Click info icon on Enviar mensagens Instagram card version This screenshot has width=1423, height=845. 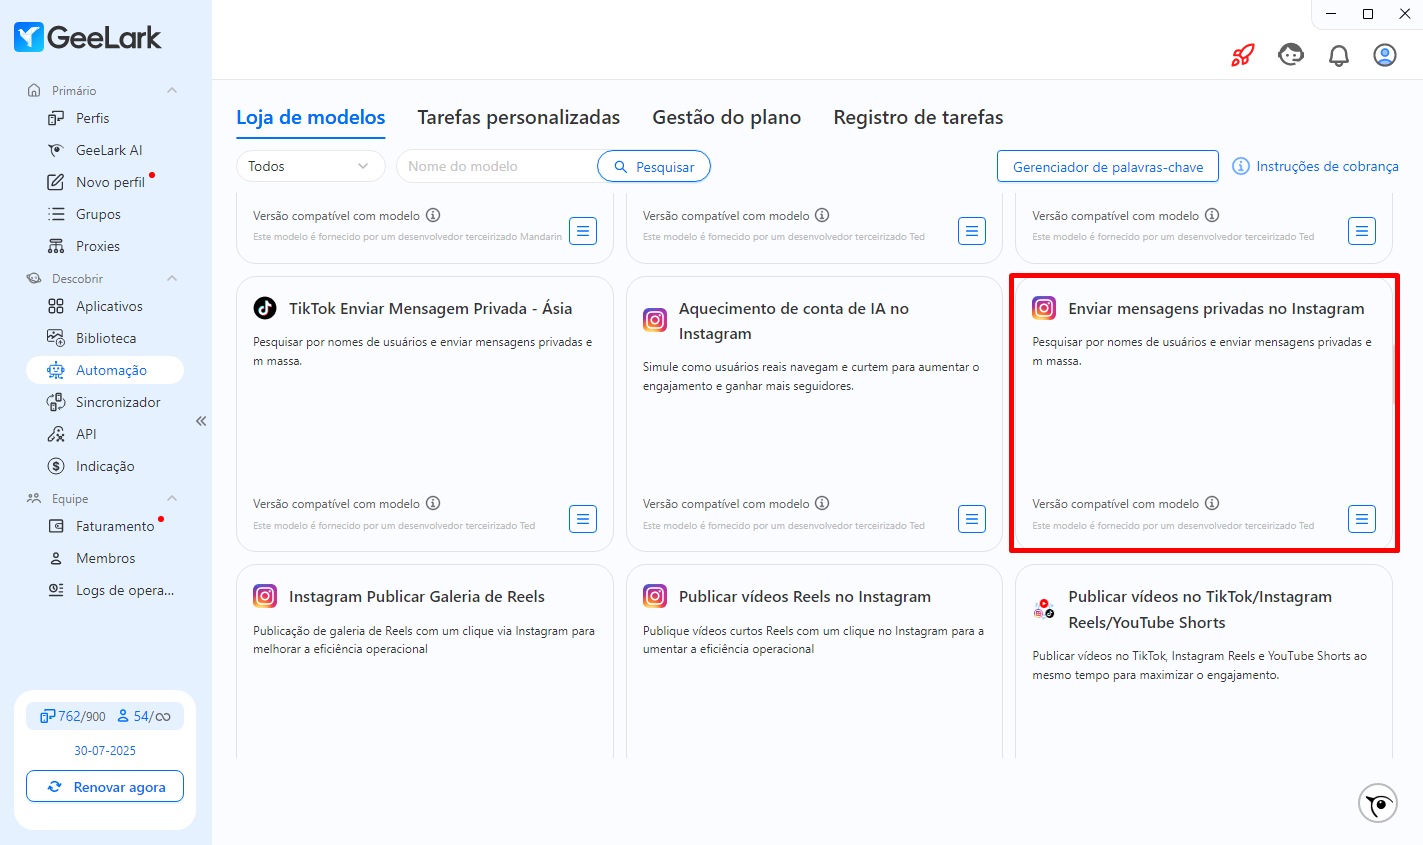pyautogui.click(x=1212, y=503)
